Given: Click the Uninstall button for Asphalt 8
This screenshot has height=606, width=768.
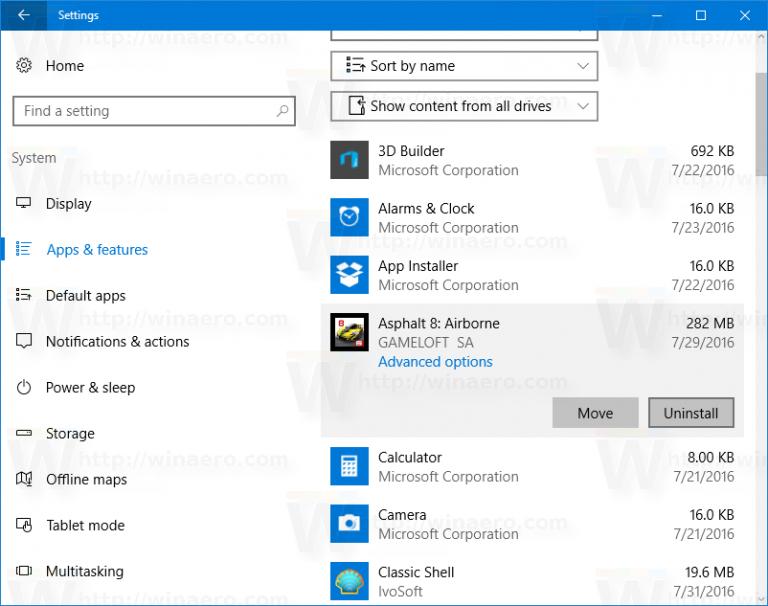Looking at the screenshot, I should [x=691, y=412].
